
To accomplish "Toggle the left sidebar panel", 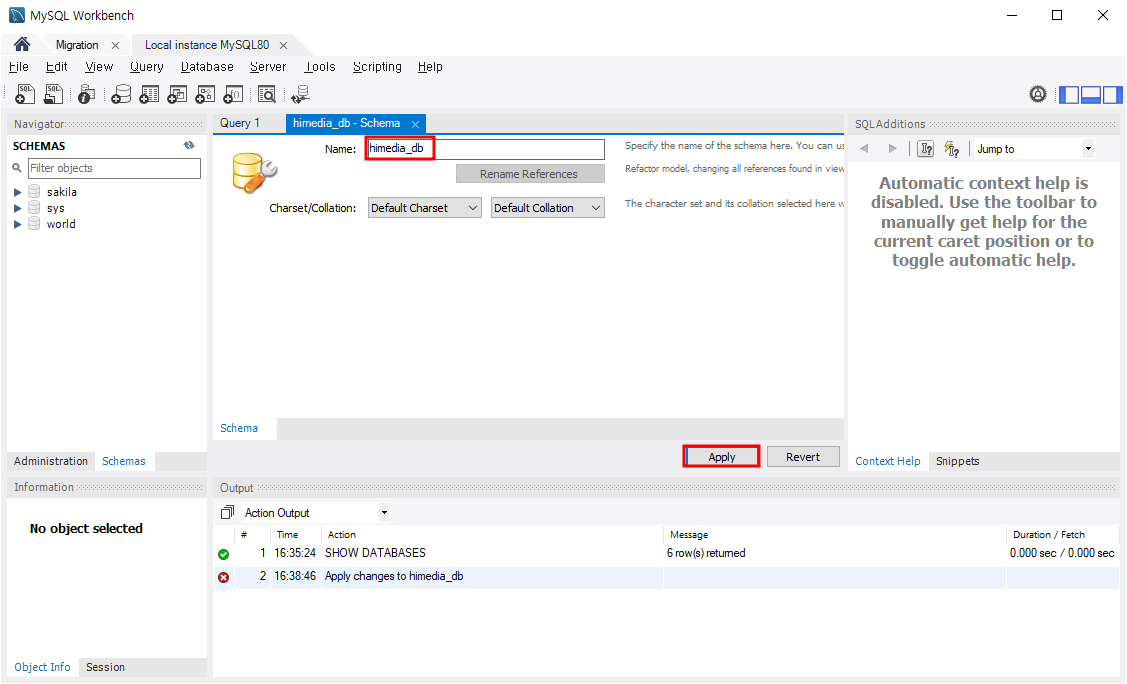I will 1070,94.
